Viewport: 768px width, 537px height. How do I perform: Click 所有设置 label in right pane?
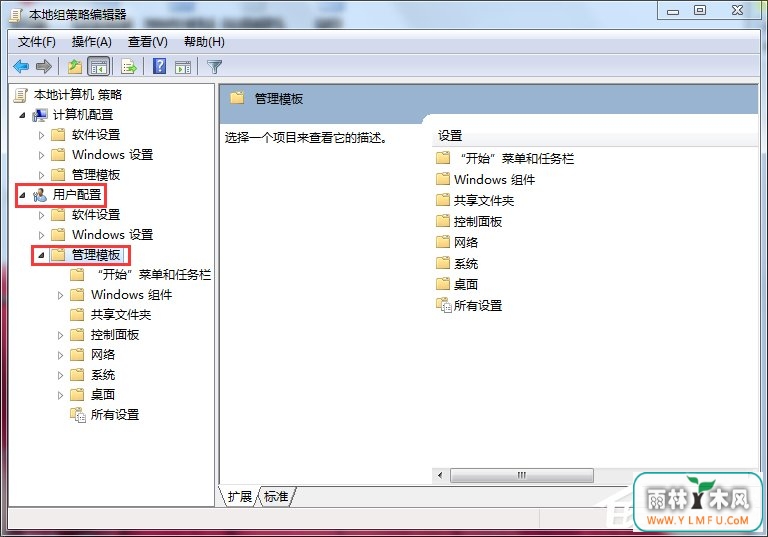coord(478,306)
